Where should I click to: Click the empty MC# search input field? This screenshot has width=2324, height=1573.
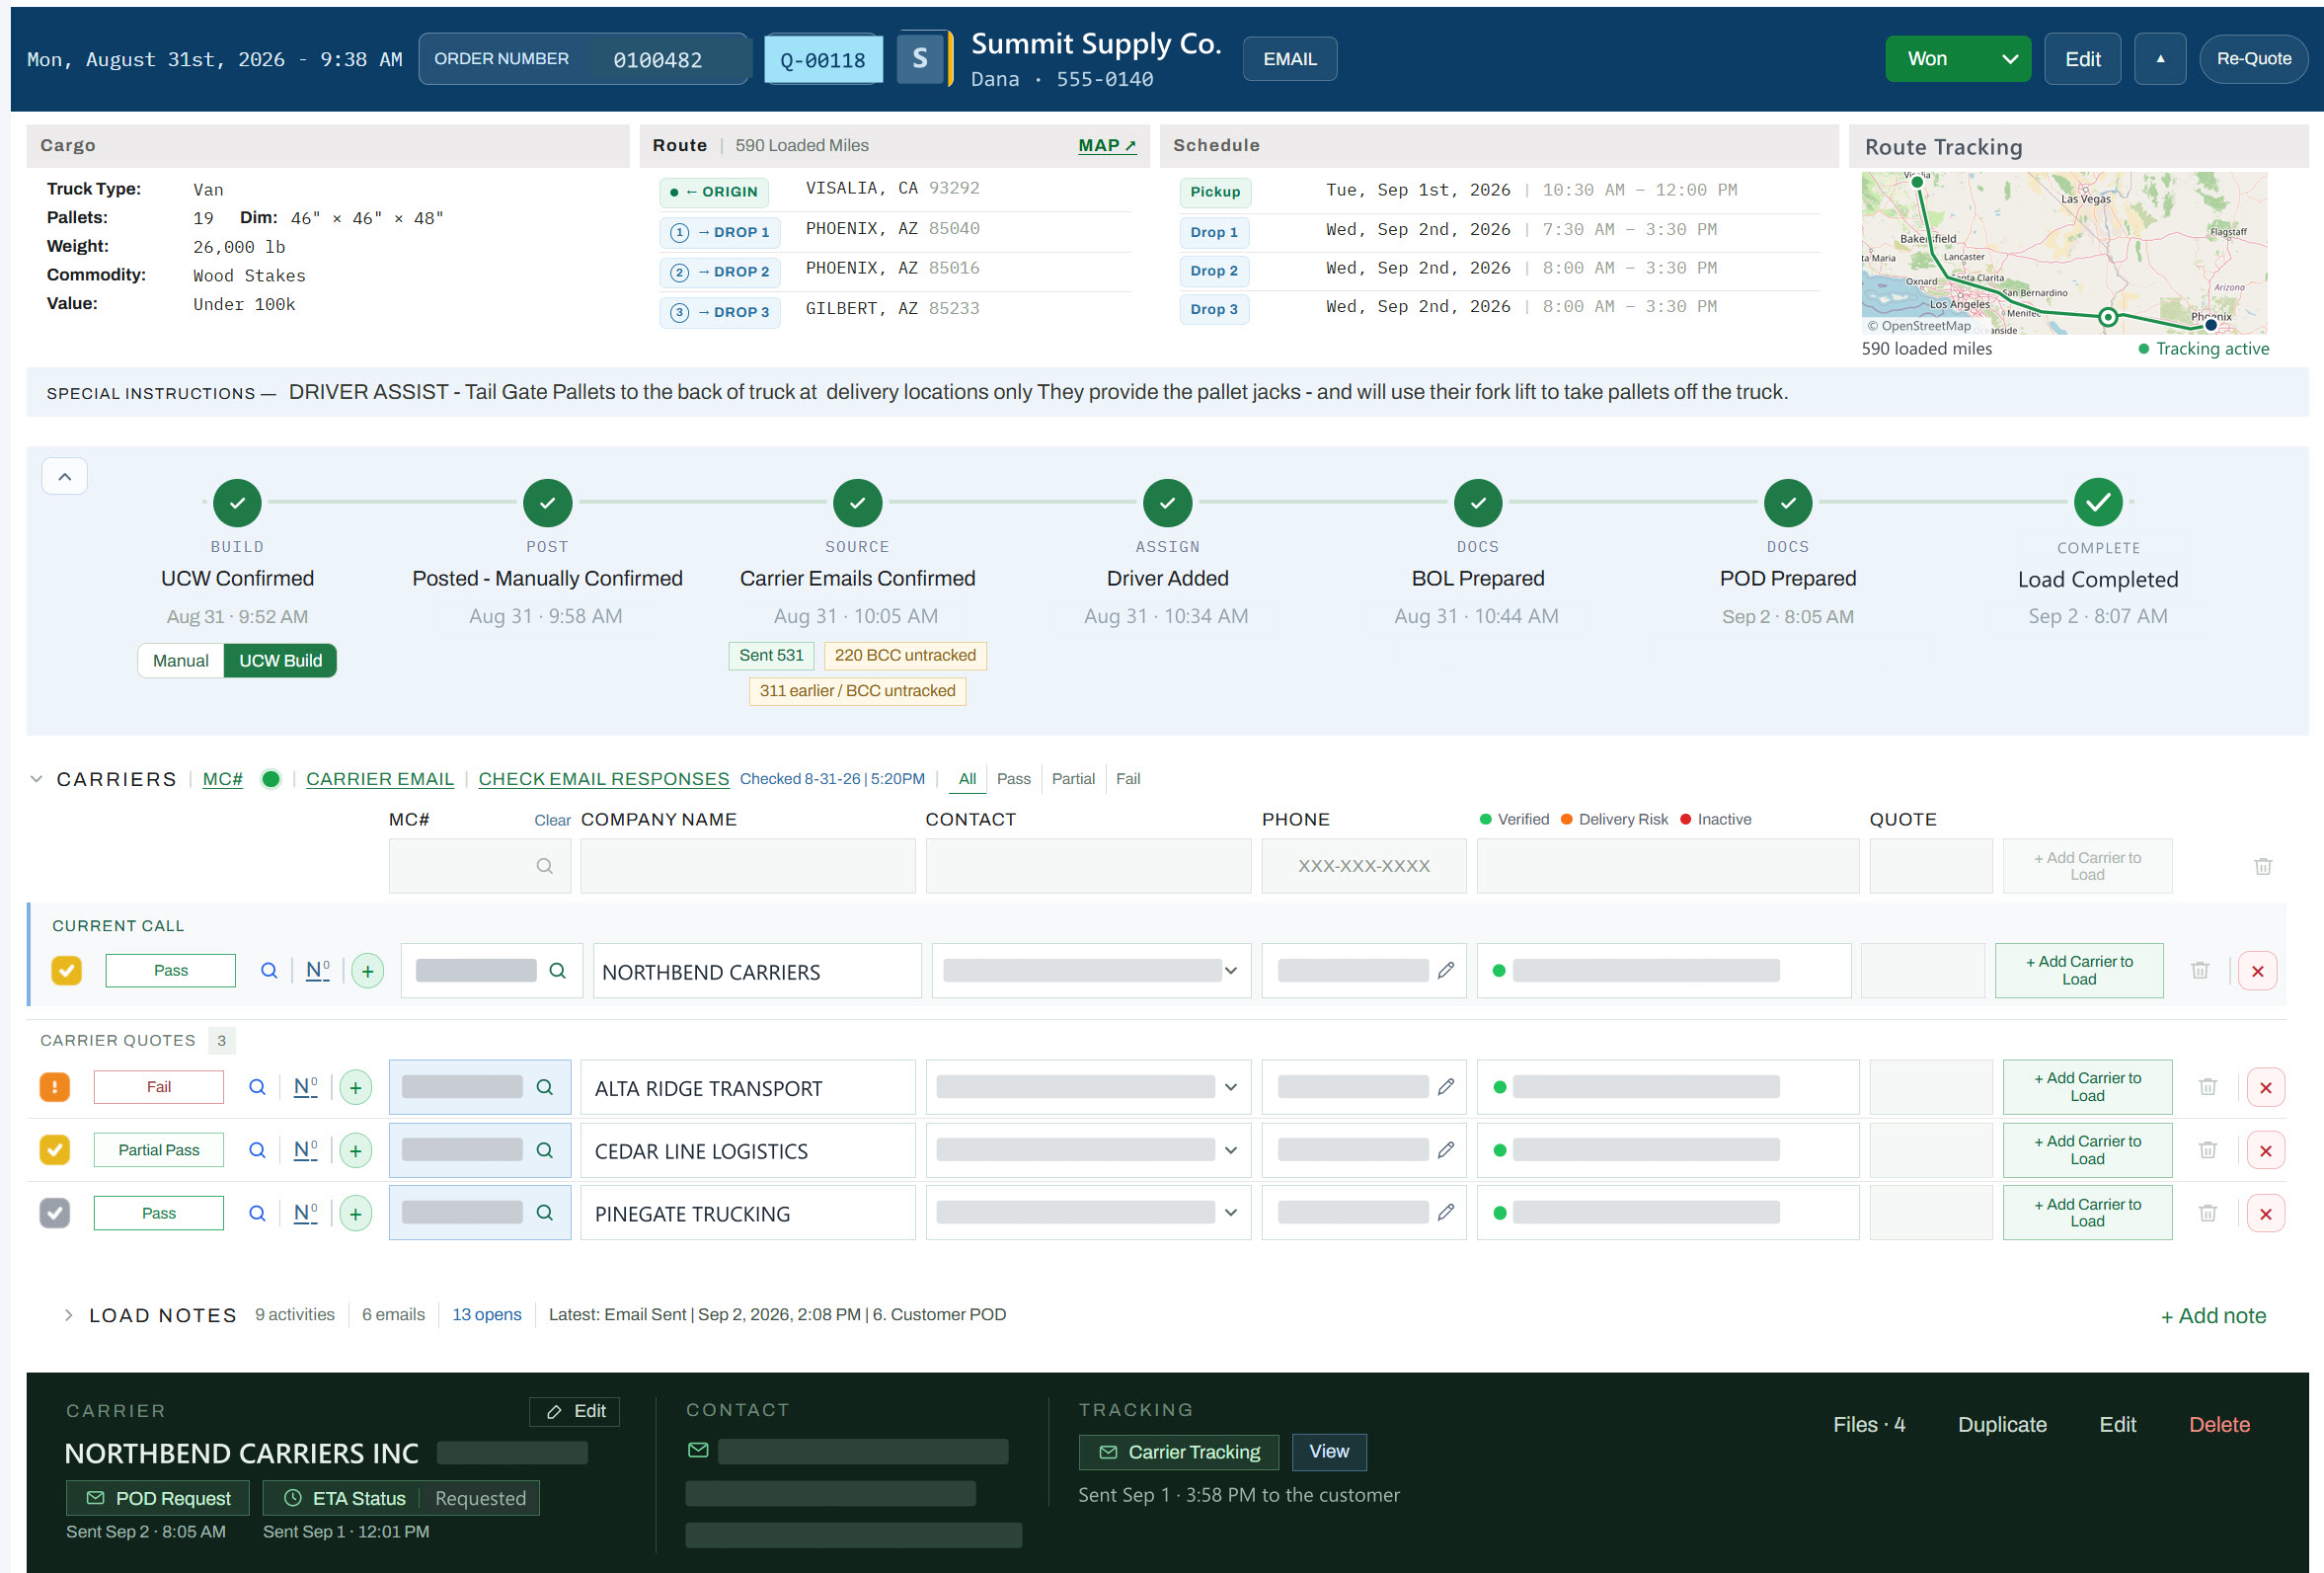click(480, 866)
